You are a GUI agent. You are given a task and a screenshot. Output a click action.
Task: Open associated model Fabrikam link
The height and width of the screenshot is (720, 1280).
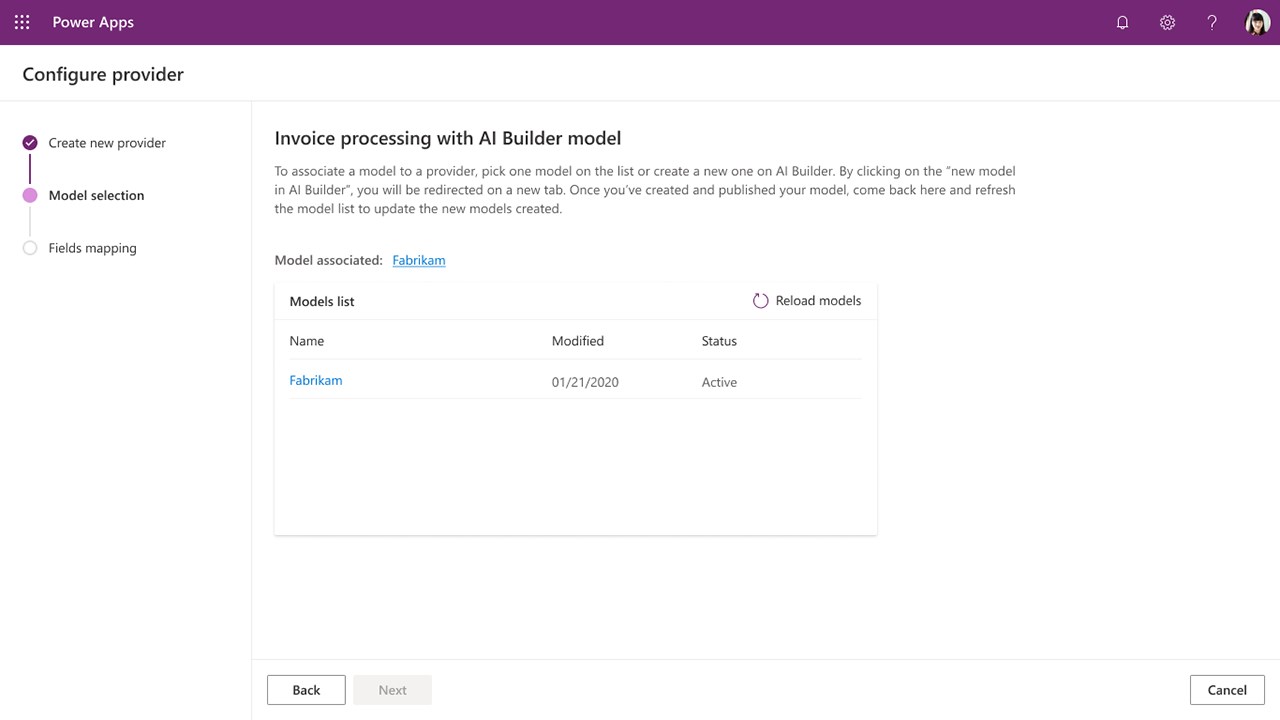click(419, 260)
